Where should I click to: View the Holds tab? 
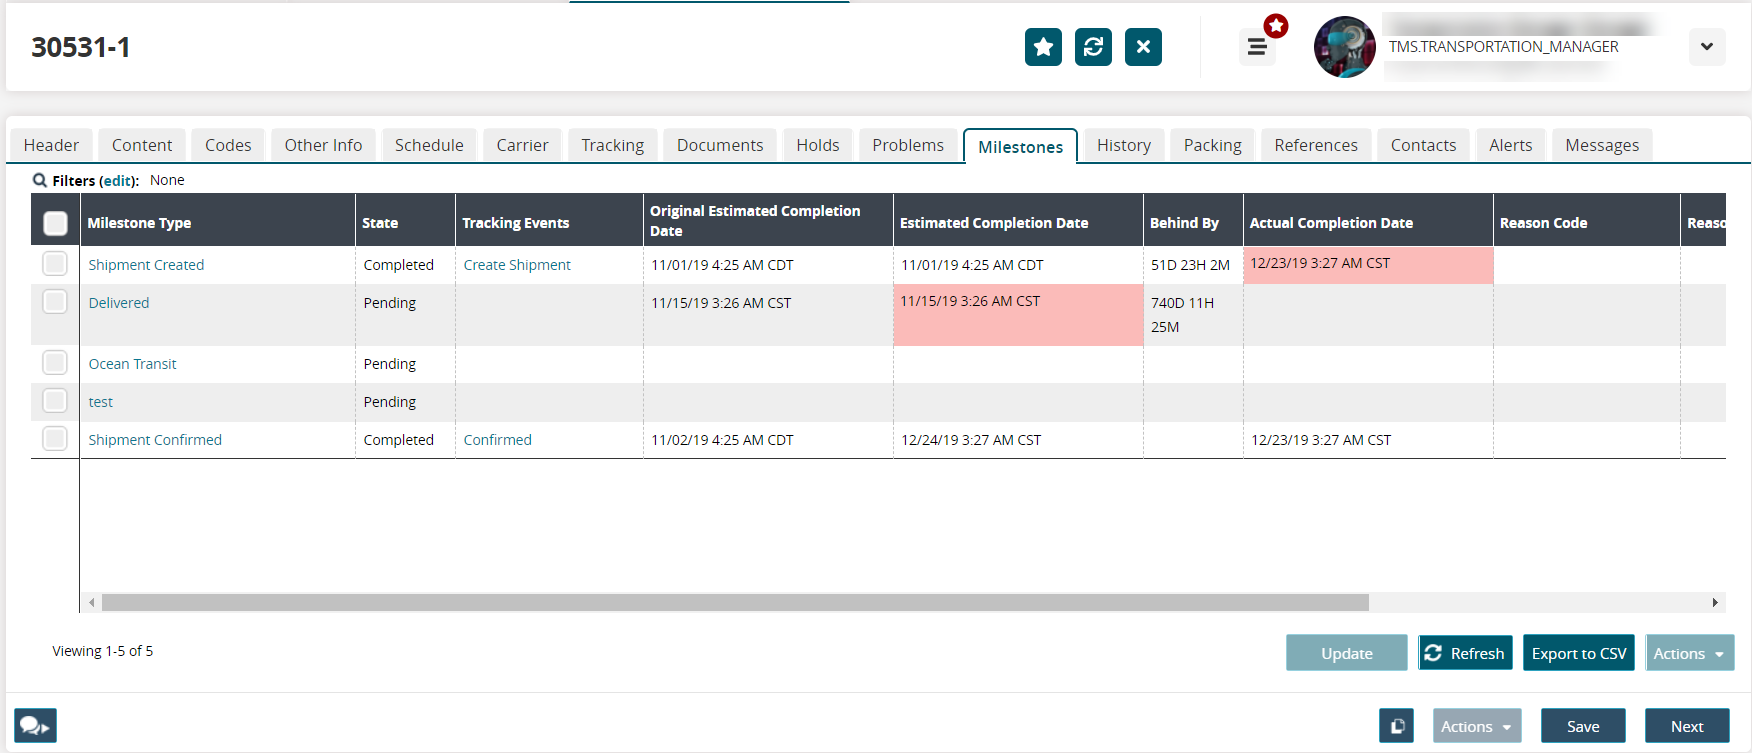(818, 145)
